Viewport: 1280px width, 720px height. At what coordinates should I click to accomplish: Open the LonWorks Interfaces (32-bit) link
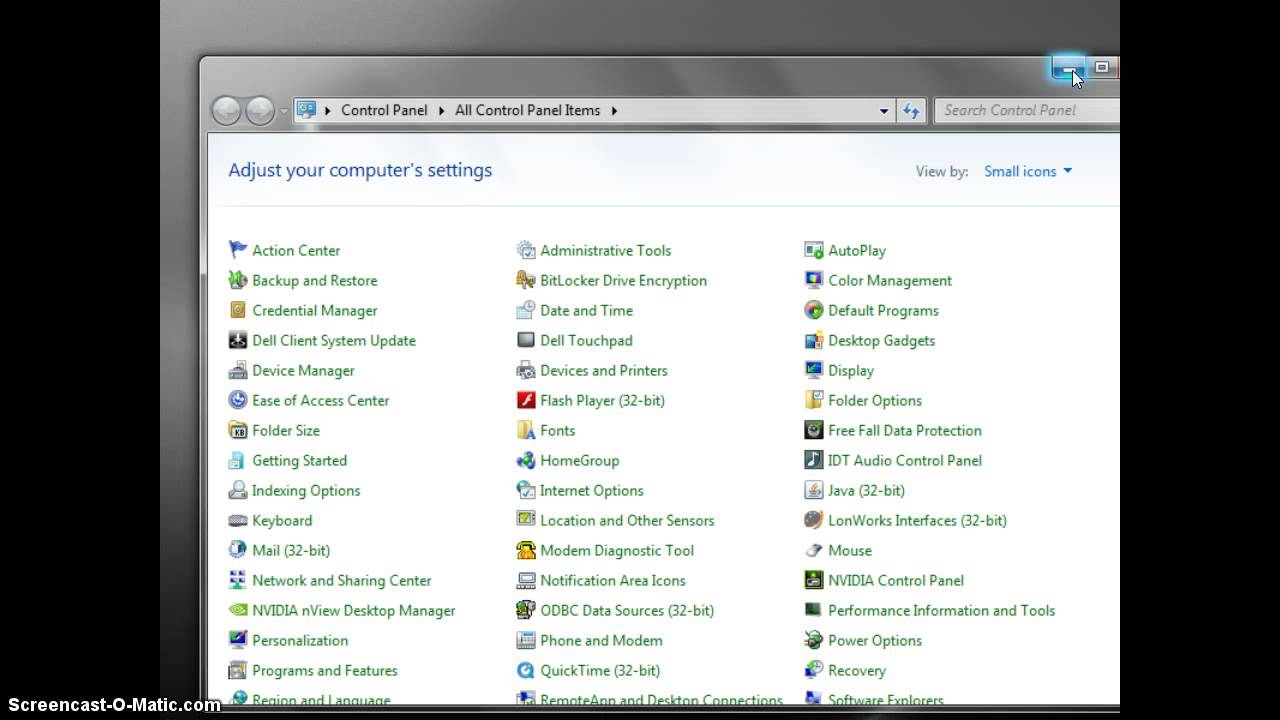[917, 520]
